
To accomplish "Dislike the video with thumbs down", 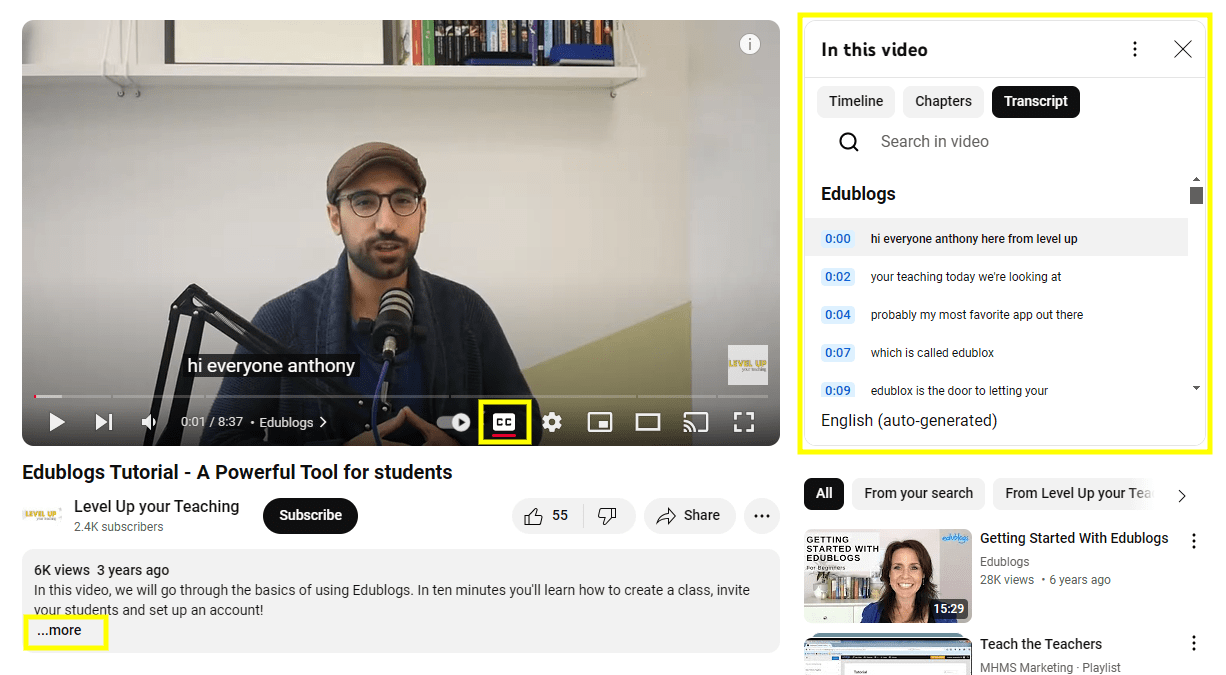I will [x=607, y=515].
